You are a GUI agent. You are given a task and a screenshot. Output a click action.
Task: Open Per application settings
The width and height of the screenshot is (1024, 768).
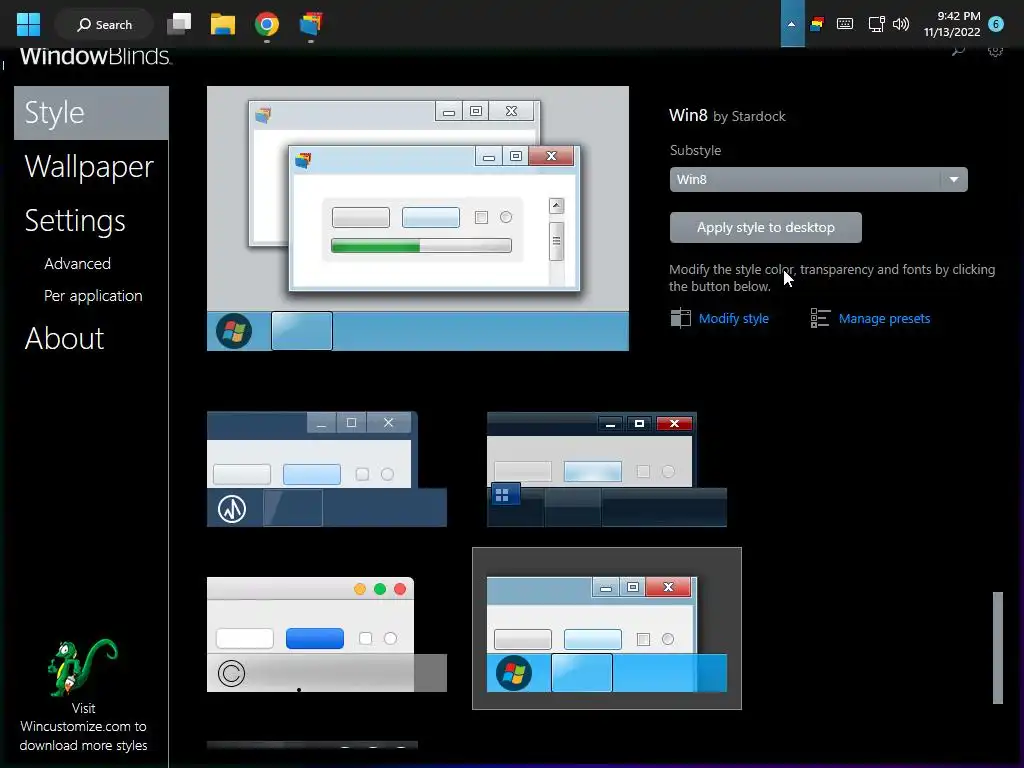coord(93,296)
